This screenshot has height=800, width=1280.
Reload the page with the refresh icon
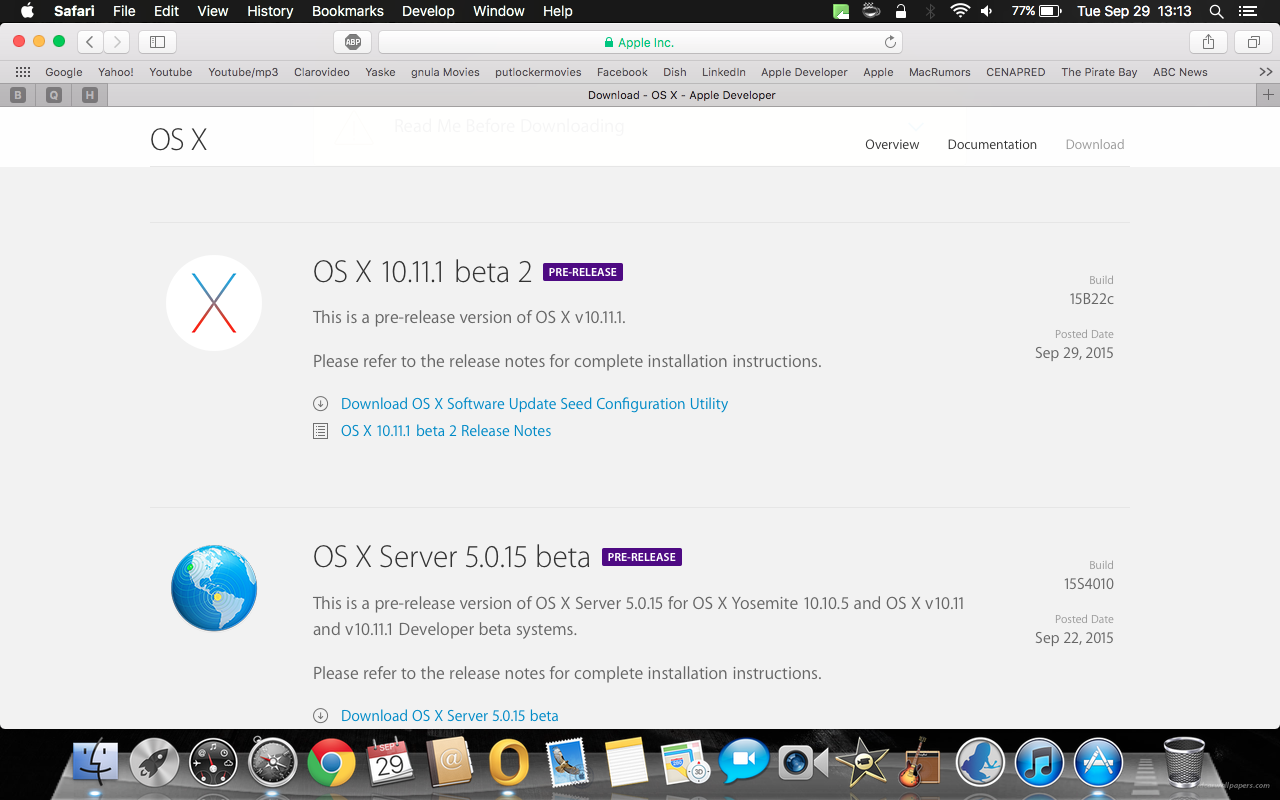890,42
